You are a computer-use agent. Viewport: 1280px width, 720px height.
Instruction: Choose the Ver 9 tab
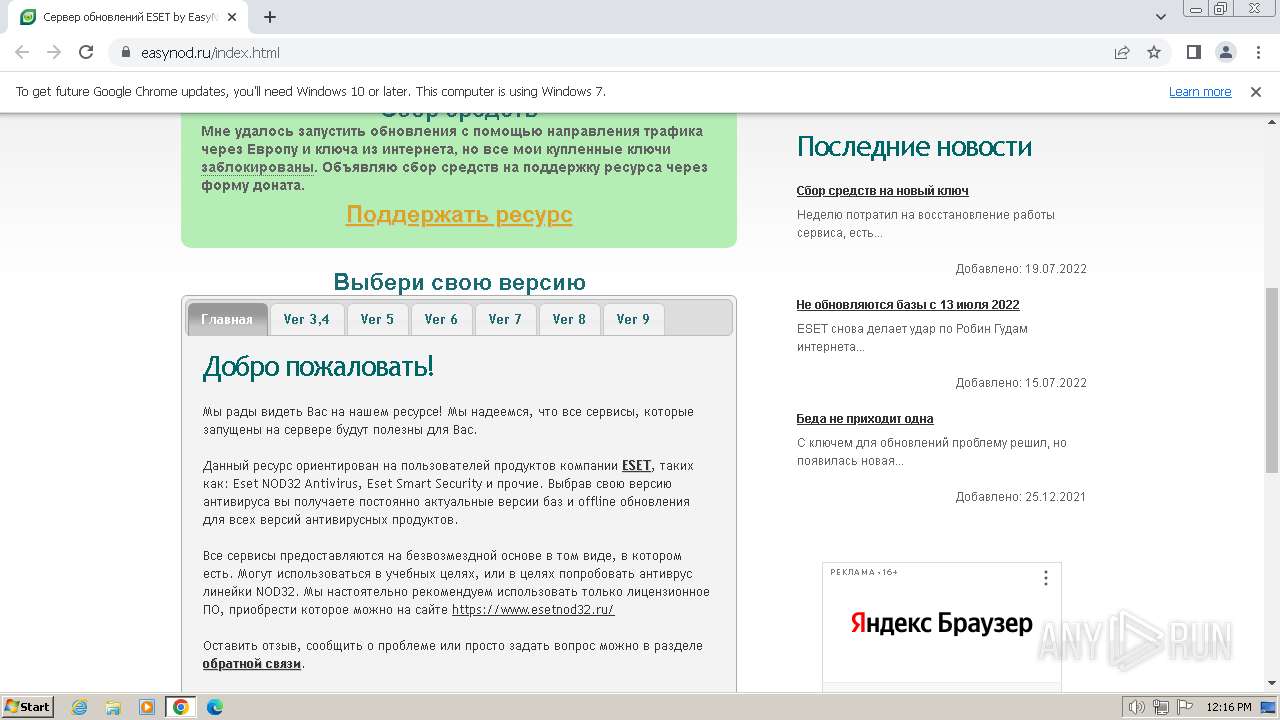[633, 319]
